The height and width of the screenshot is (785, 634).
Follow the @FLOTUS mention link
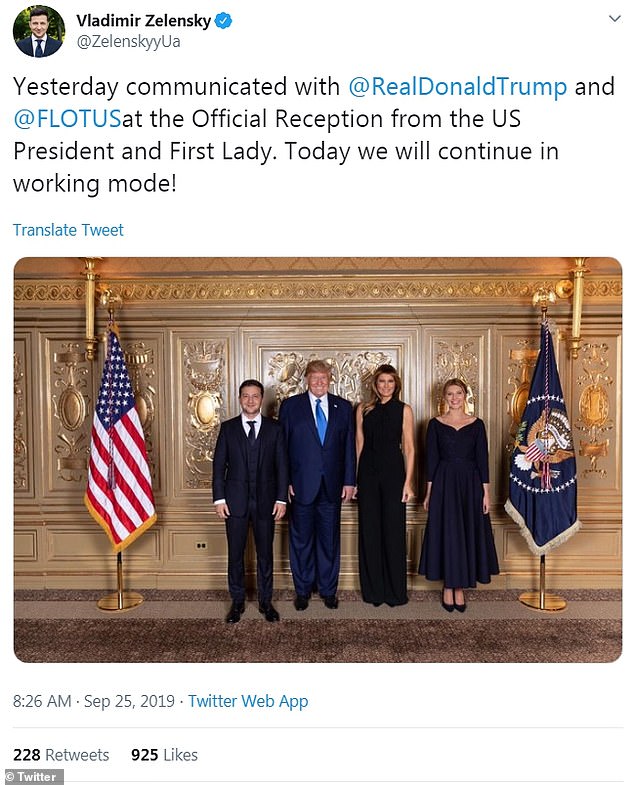pyautogui.click(x=66, y=120)
